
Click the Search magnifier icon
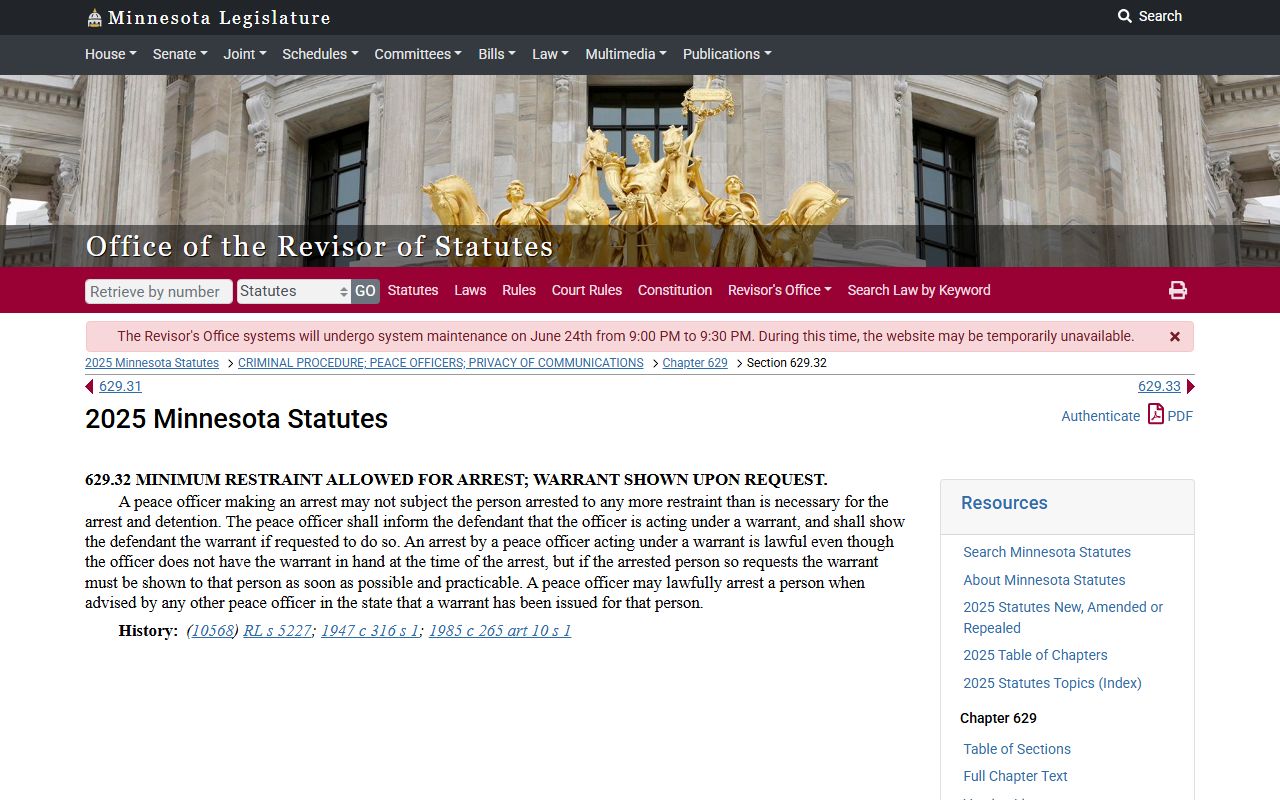[1125, 16]
